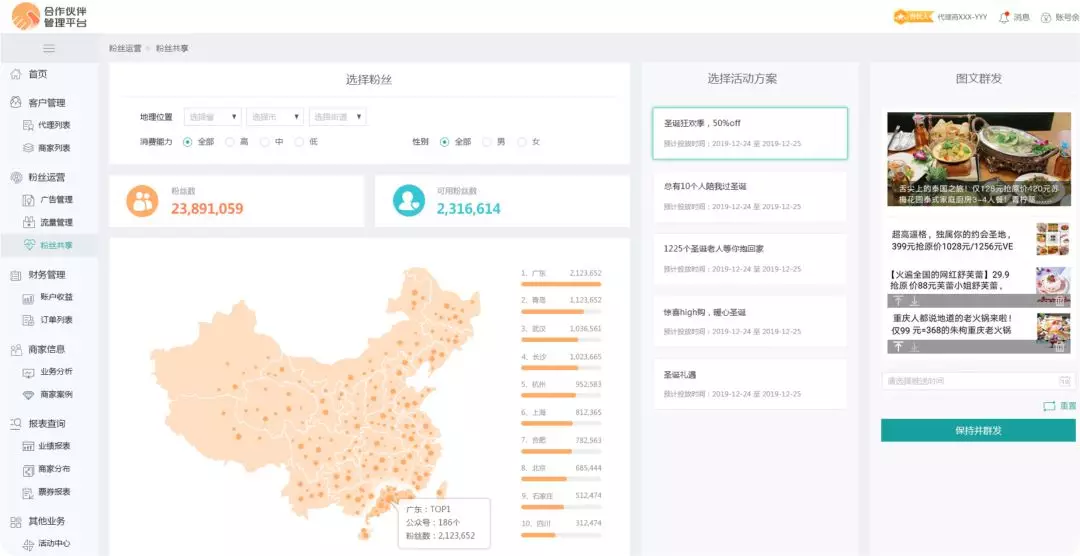Open 商家列表 in the sidebar
This screenshot has height=556, width=1080.
pos(47,147)
